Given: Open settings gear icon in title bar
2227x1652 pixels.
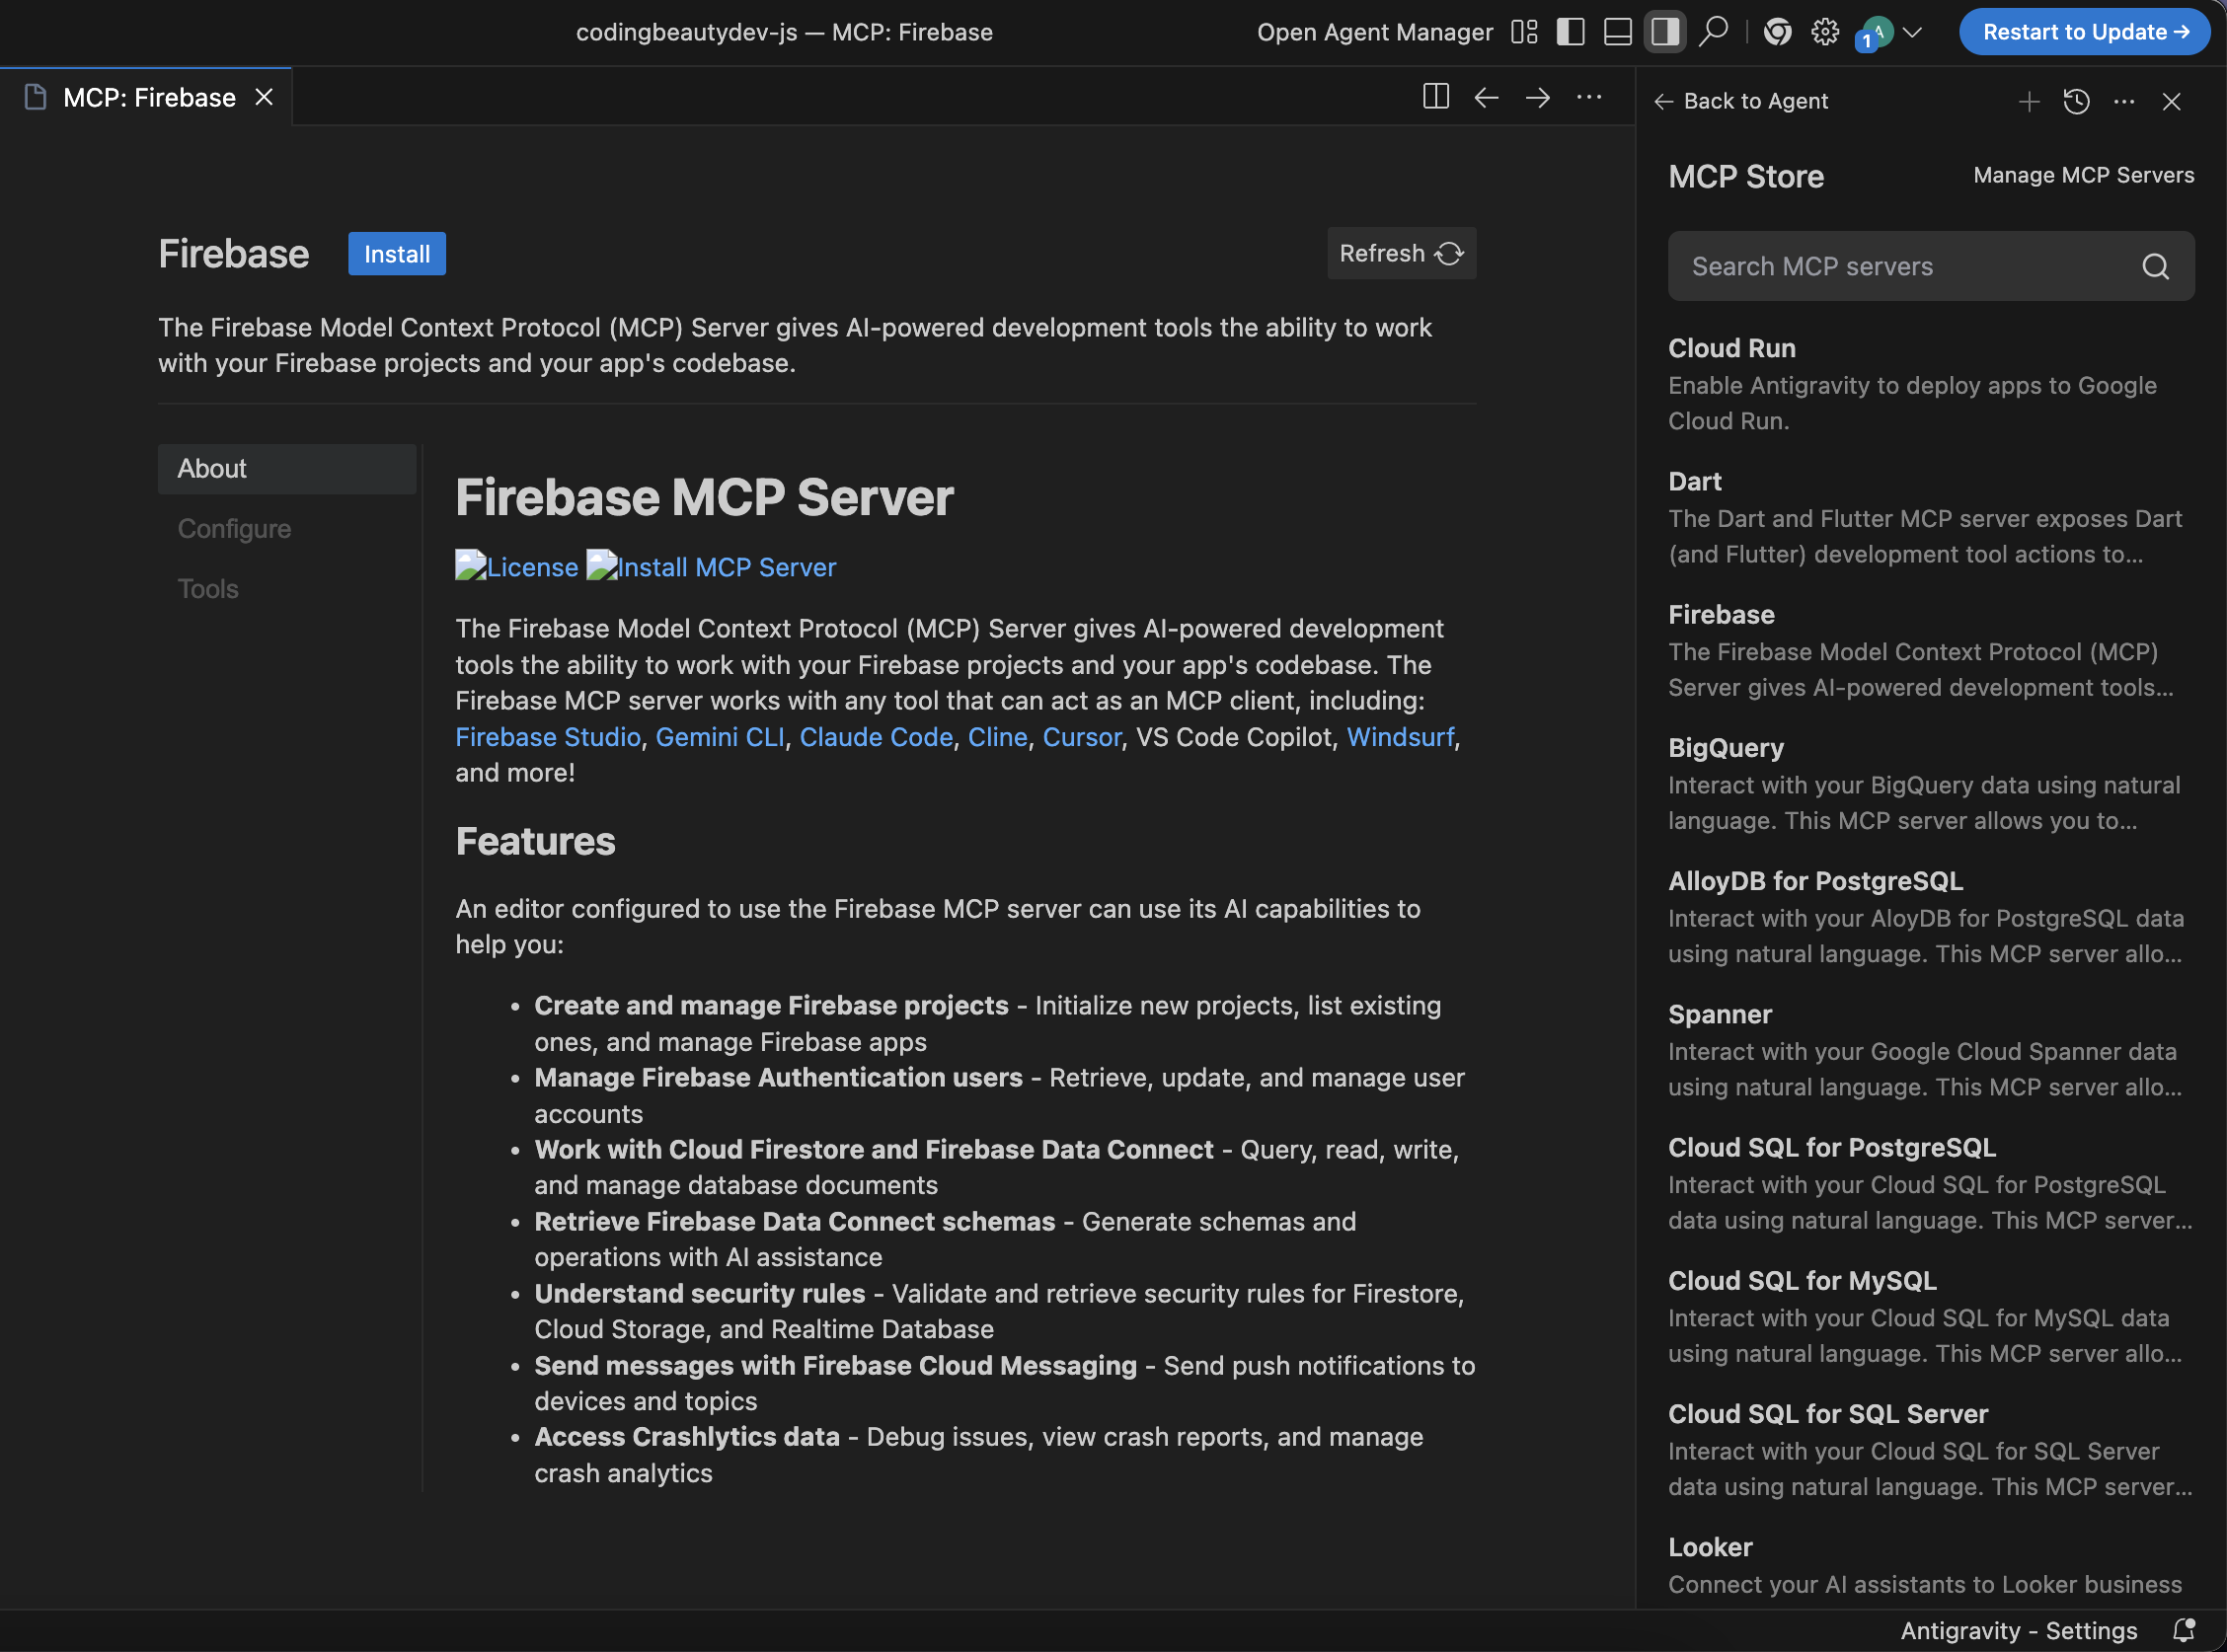Looking at the screenshot, I should coord(1824,32).
